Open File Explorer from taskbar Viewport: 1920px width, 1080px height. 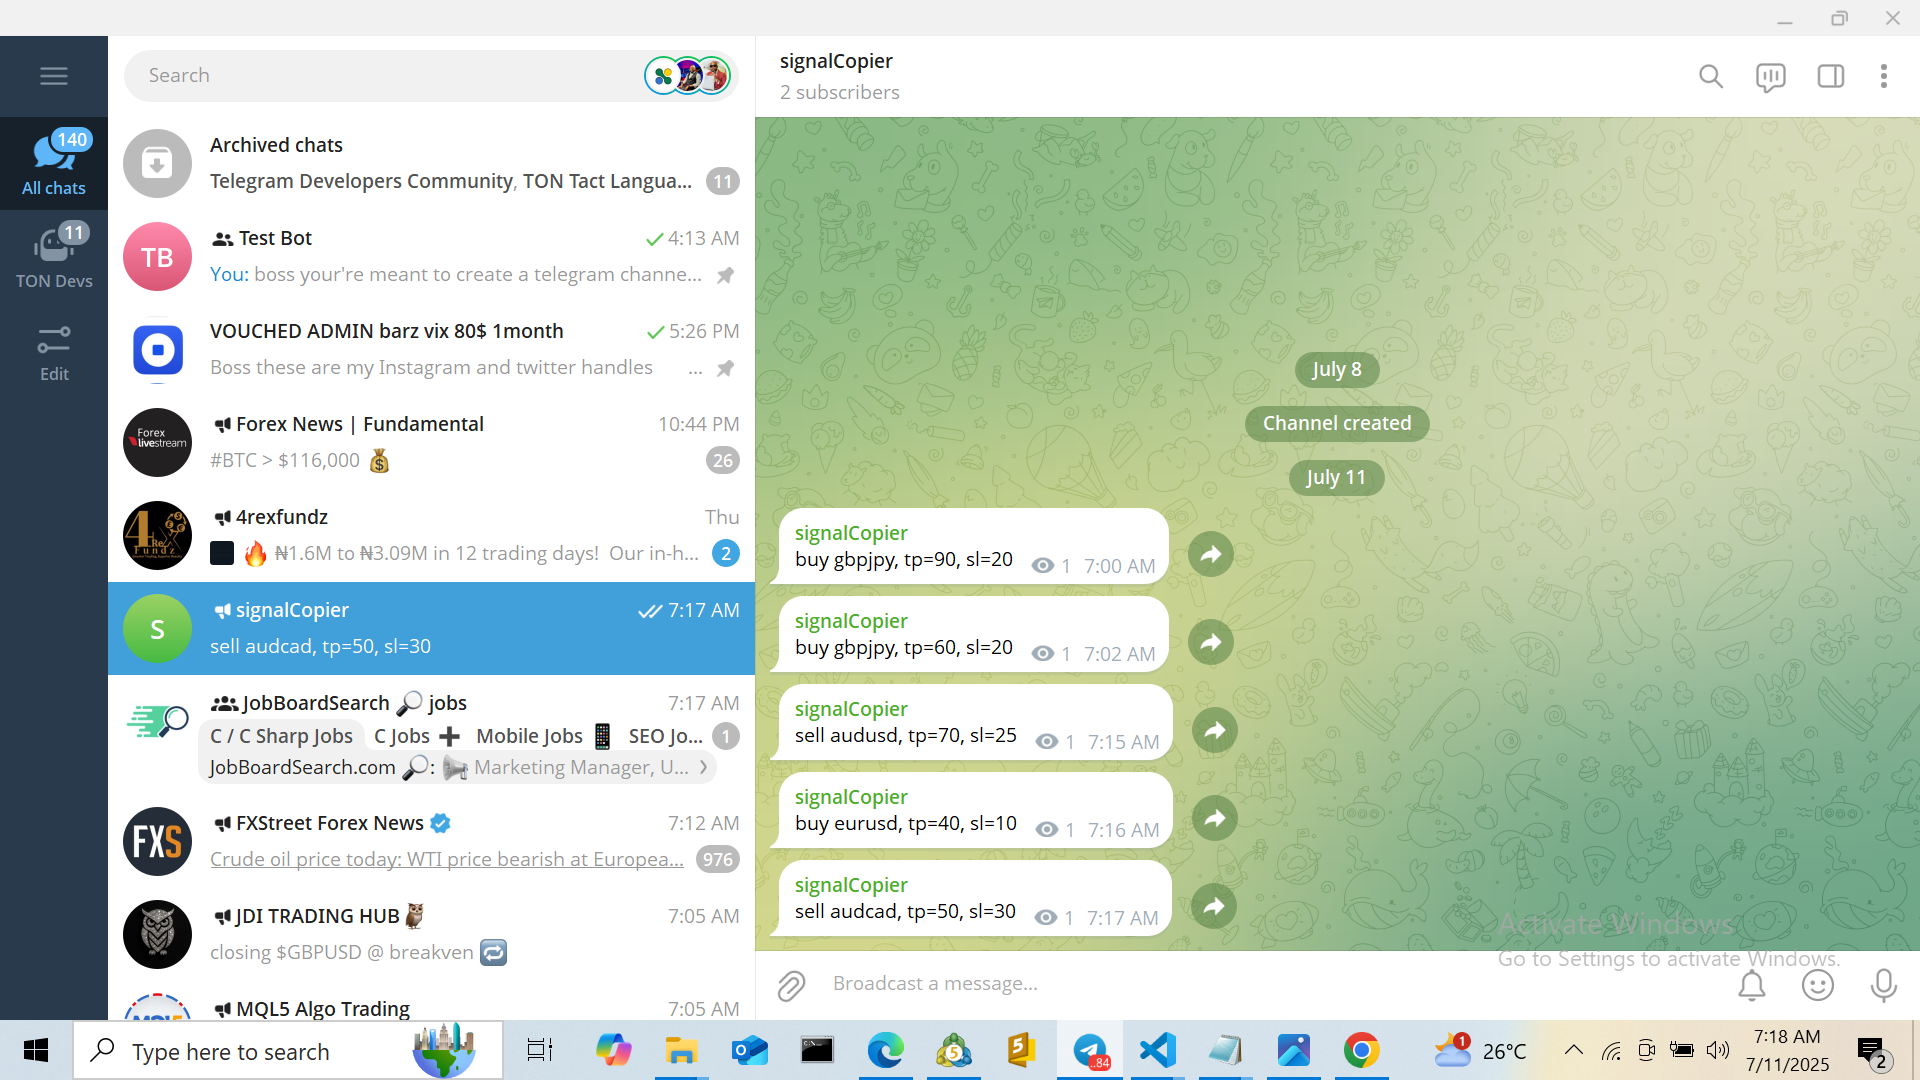(680, 1051)
